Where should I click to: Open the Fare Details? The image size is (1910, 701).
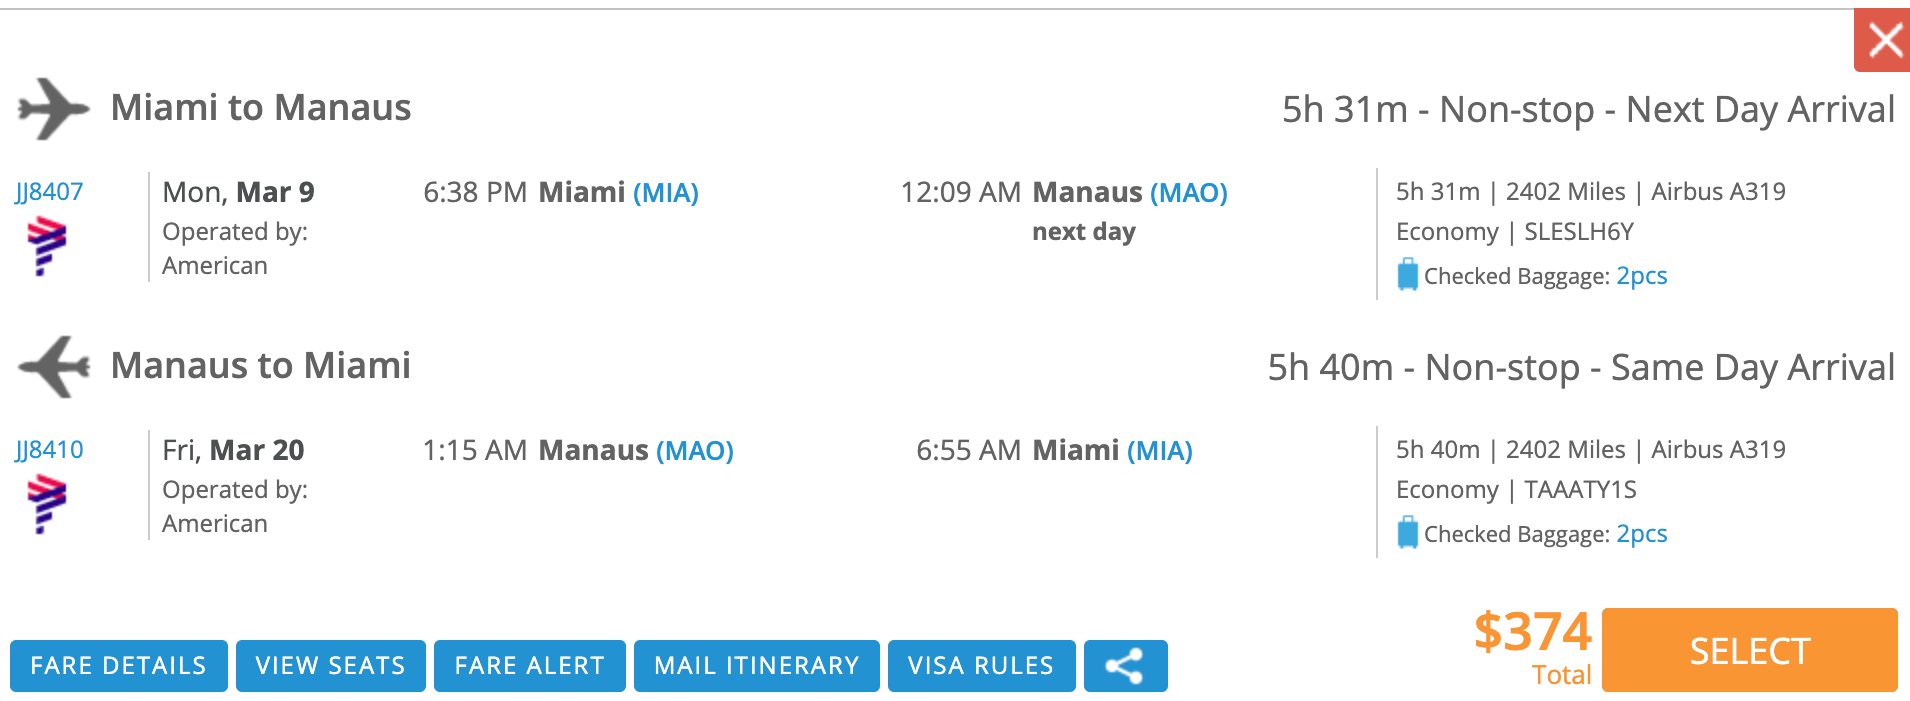[x=118, y=666]
